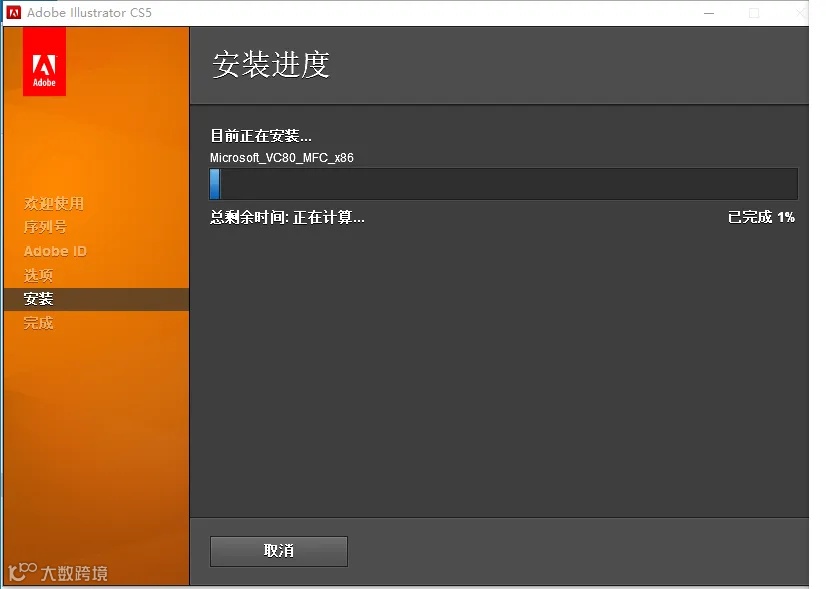826x589 pixels.
Task: Click the blue installation progress bar
Action: click(x=504, y=184)
